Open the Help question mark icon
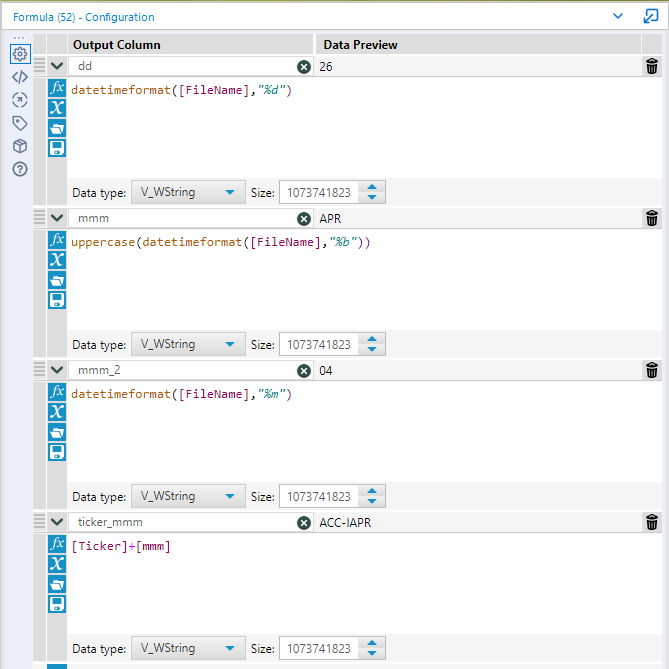This screenshot has height=669, width=669. pos(20,169)
